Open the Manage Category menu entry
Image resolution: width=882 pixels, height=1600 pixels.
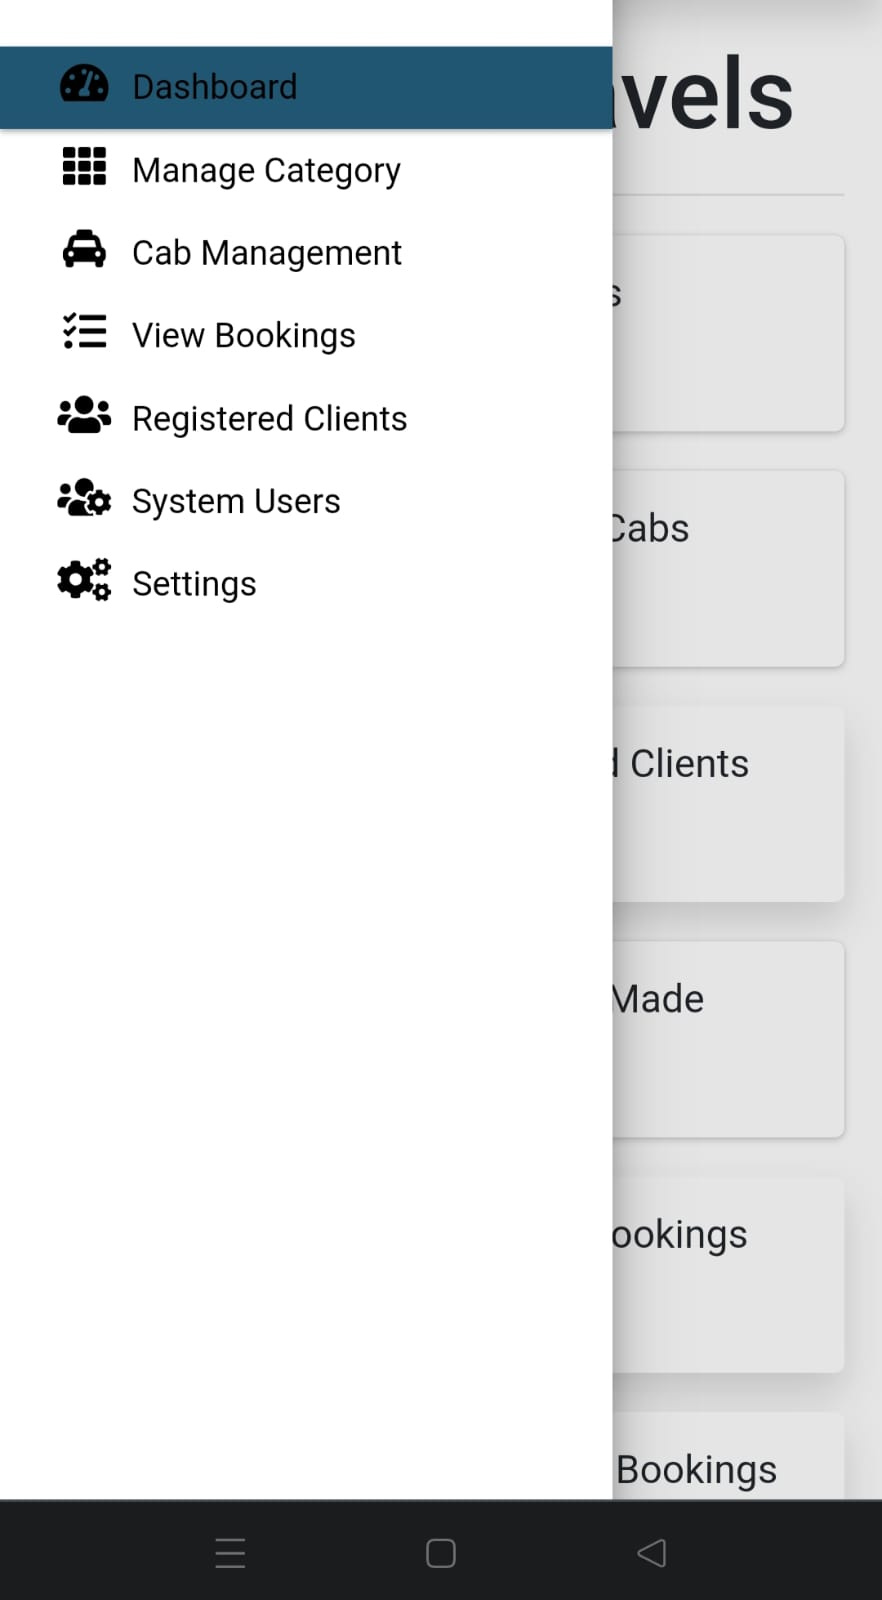(x=266, y=171)
